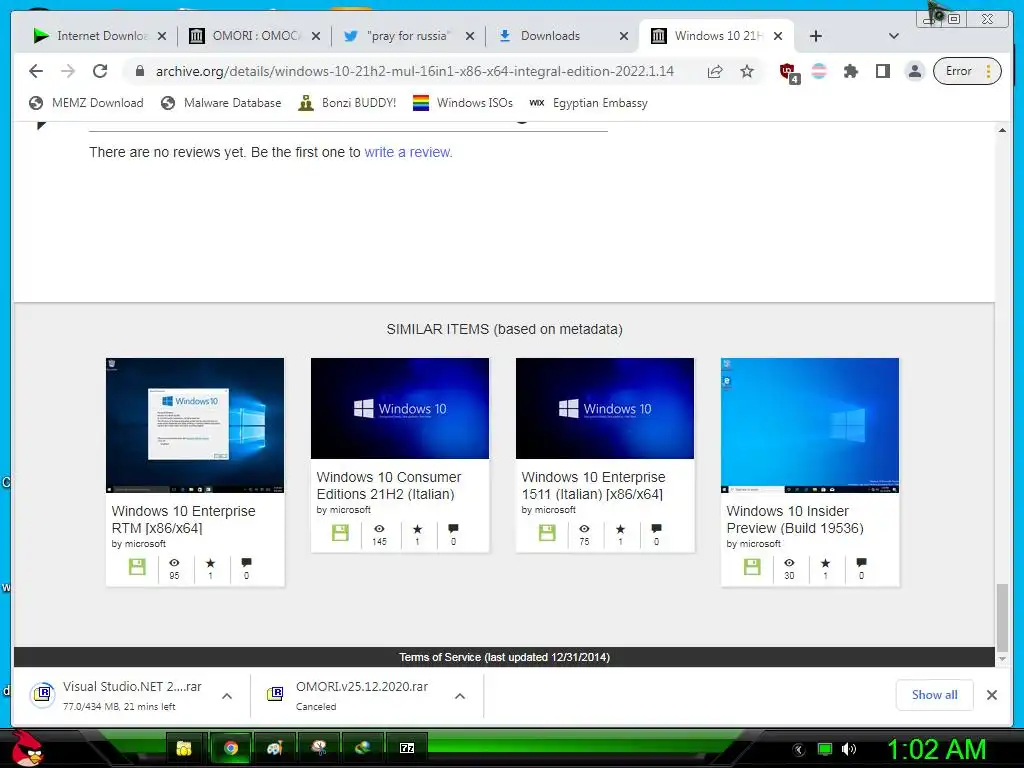Click Show all downloads button
The image size is (1024, 768).
pyautogui.click(x=935, y=695)
